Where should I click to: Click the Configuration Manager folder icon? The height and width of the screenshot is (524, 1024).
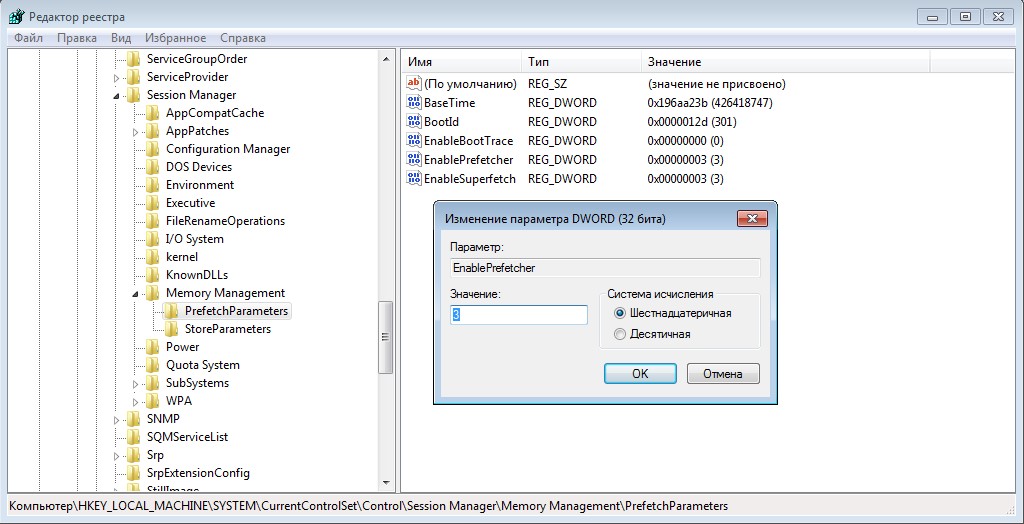point(152,149)
